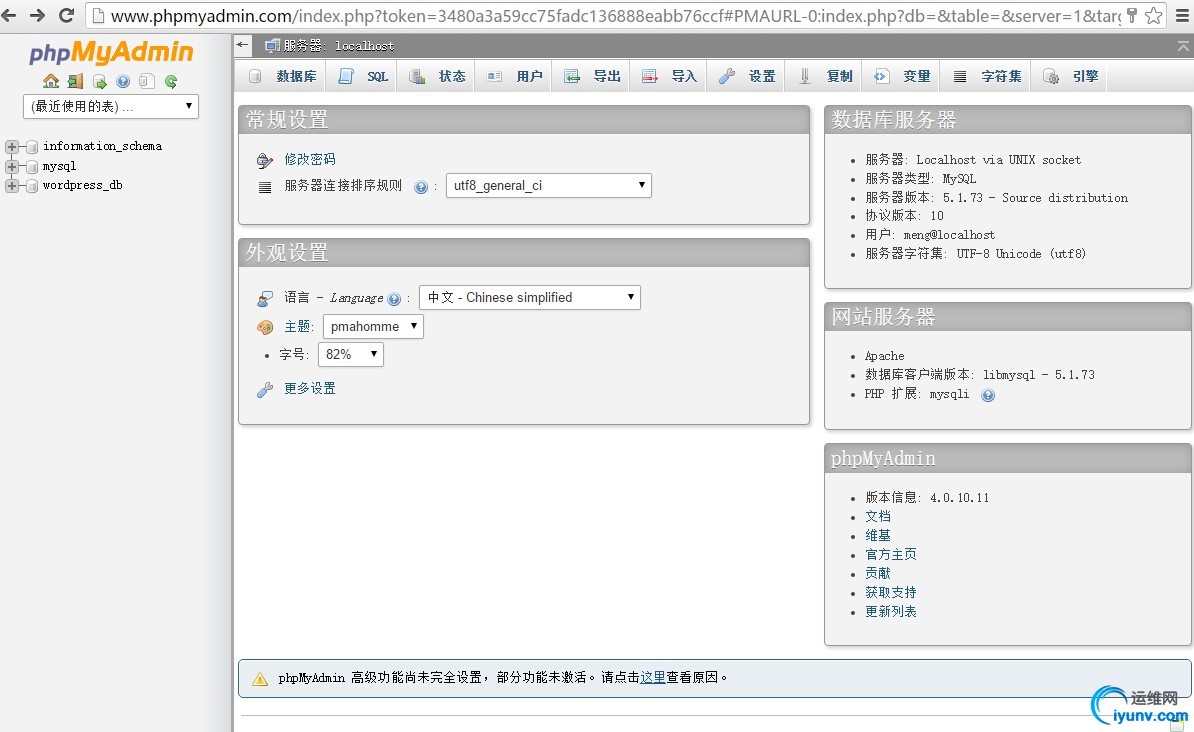
Task: Click the phpMyAdmin logo
Action: 111,52
